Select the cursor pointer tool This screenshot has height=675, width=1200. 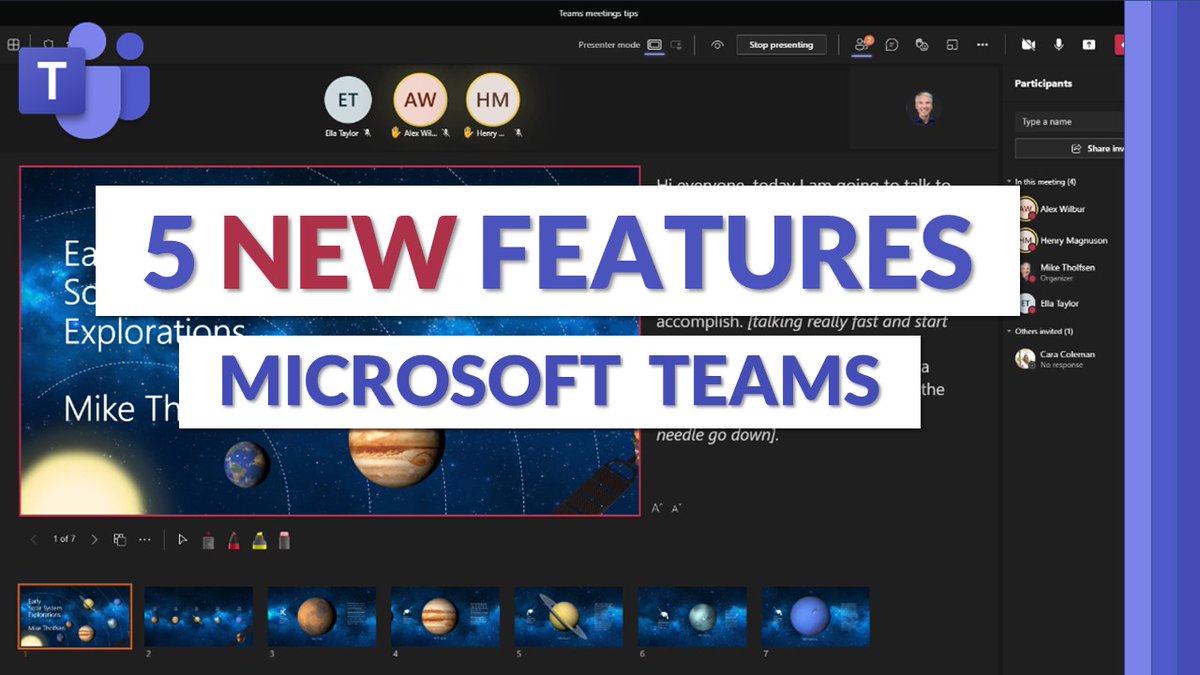pos(182,540)
